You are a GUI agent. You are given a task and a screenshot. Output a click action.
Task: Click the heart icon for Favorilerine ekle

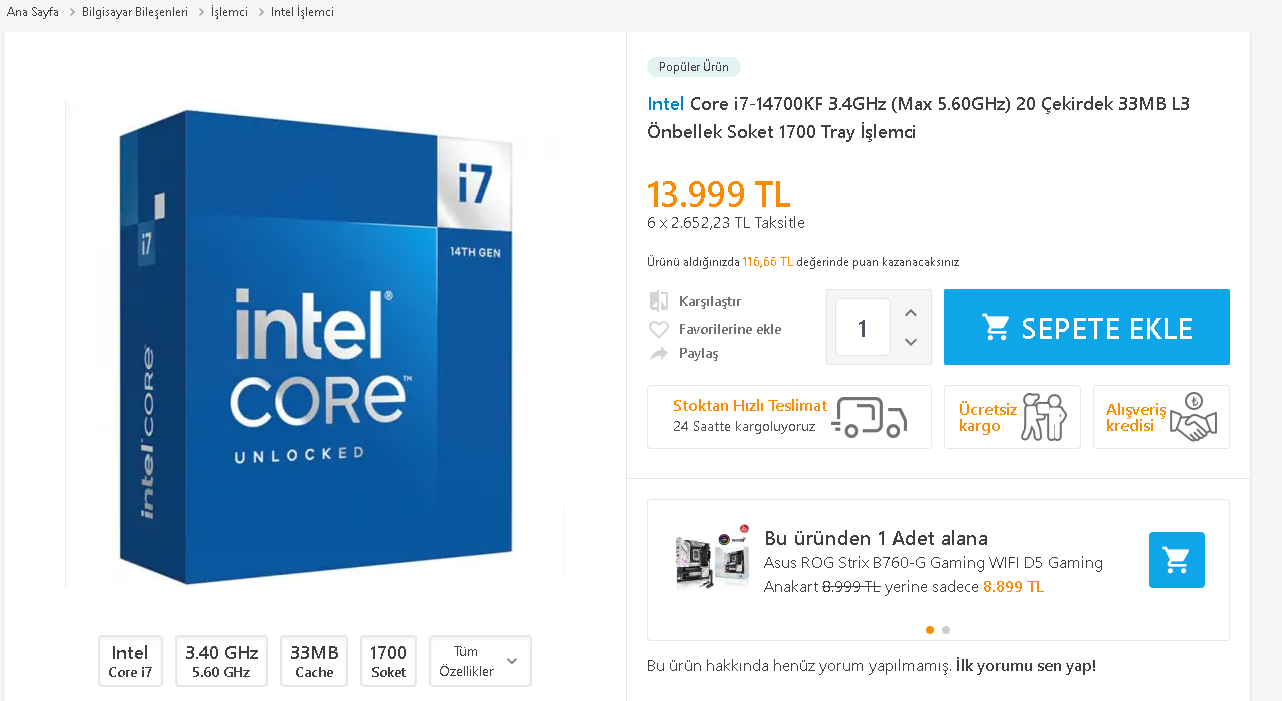coord(658,329)
